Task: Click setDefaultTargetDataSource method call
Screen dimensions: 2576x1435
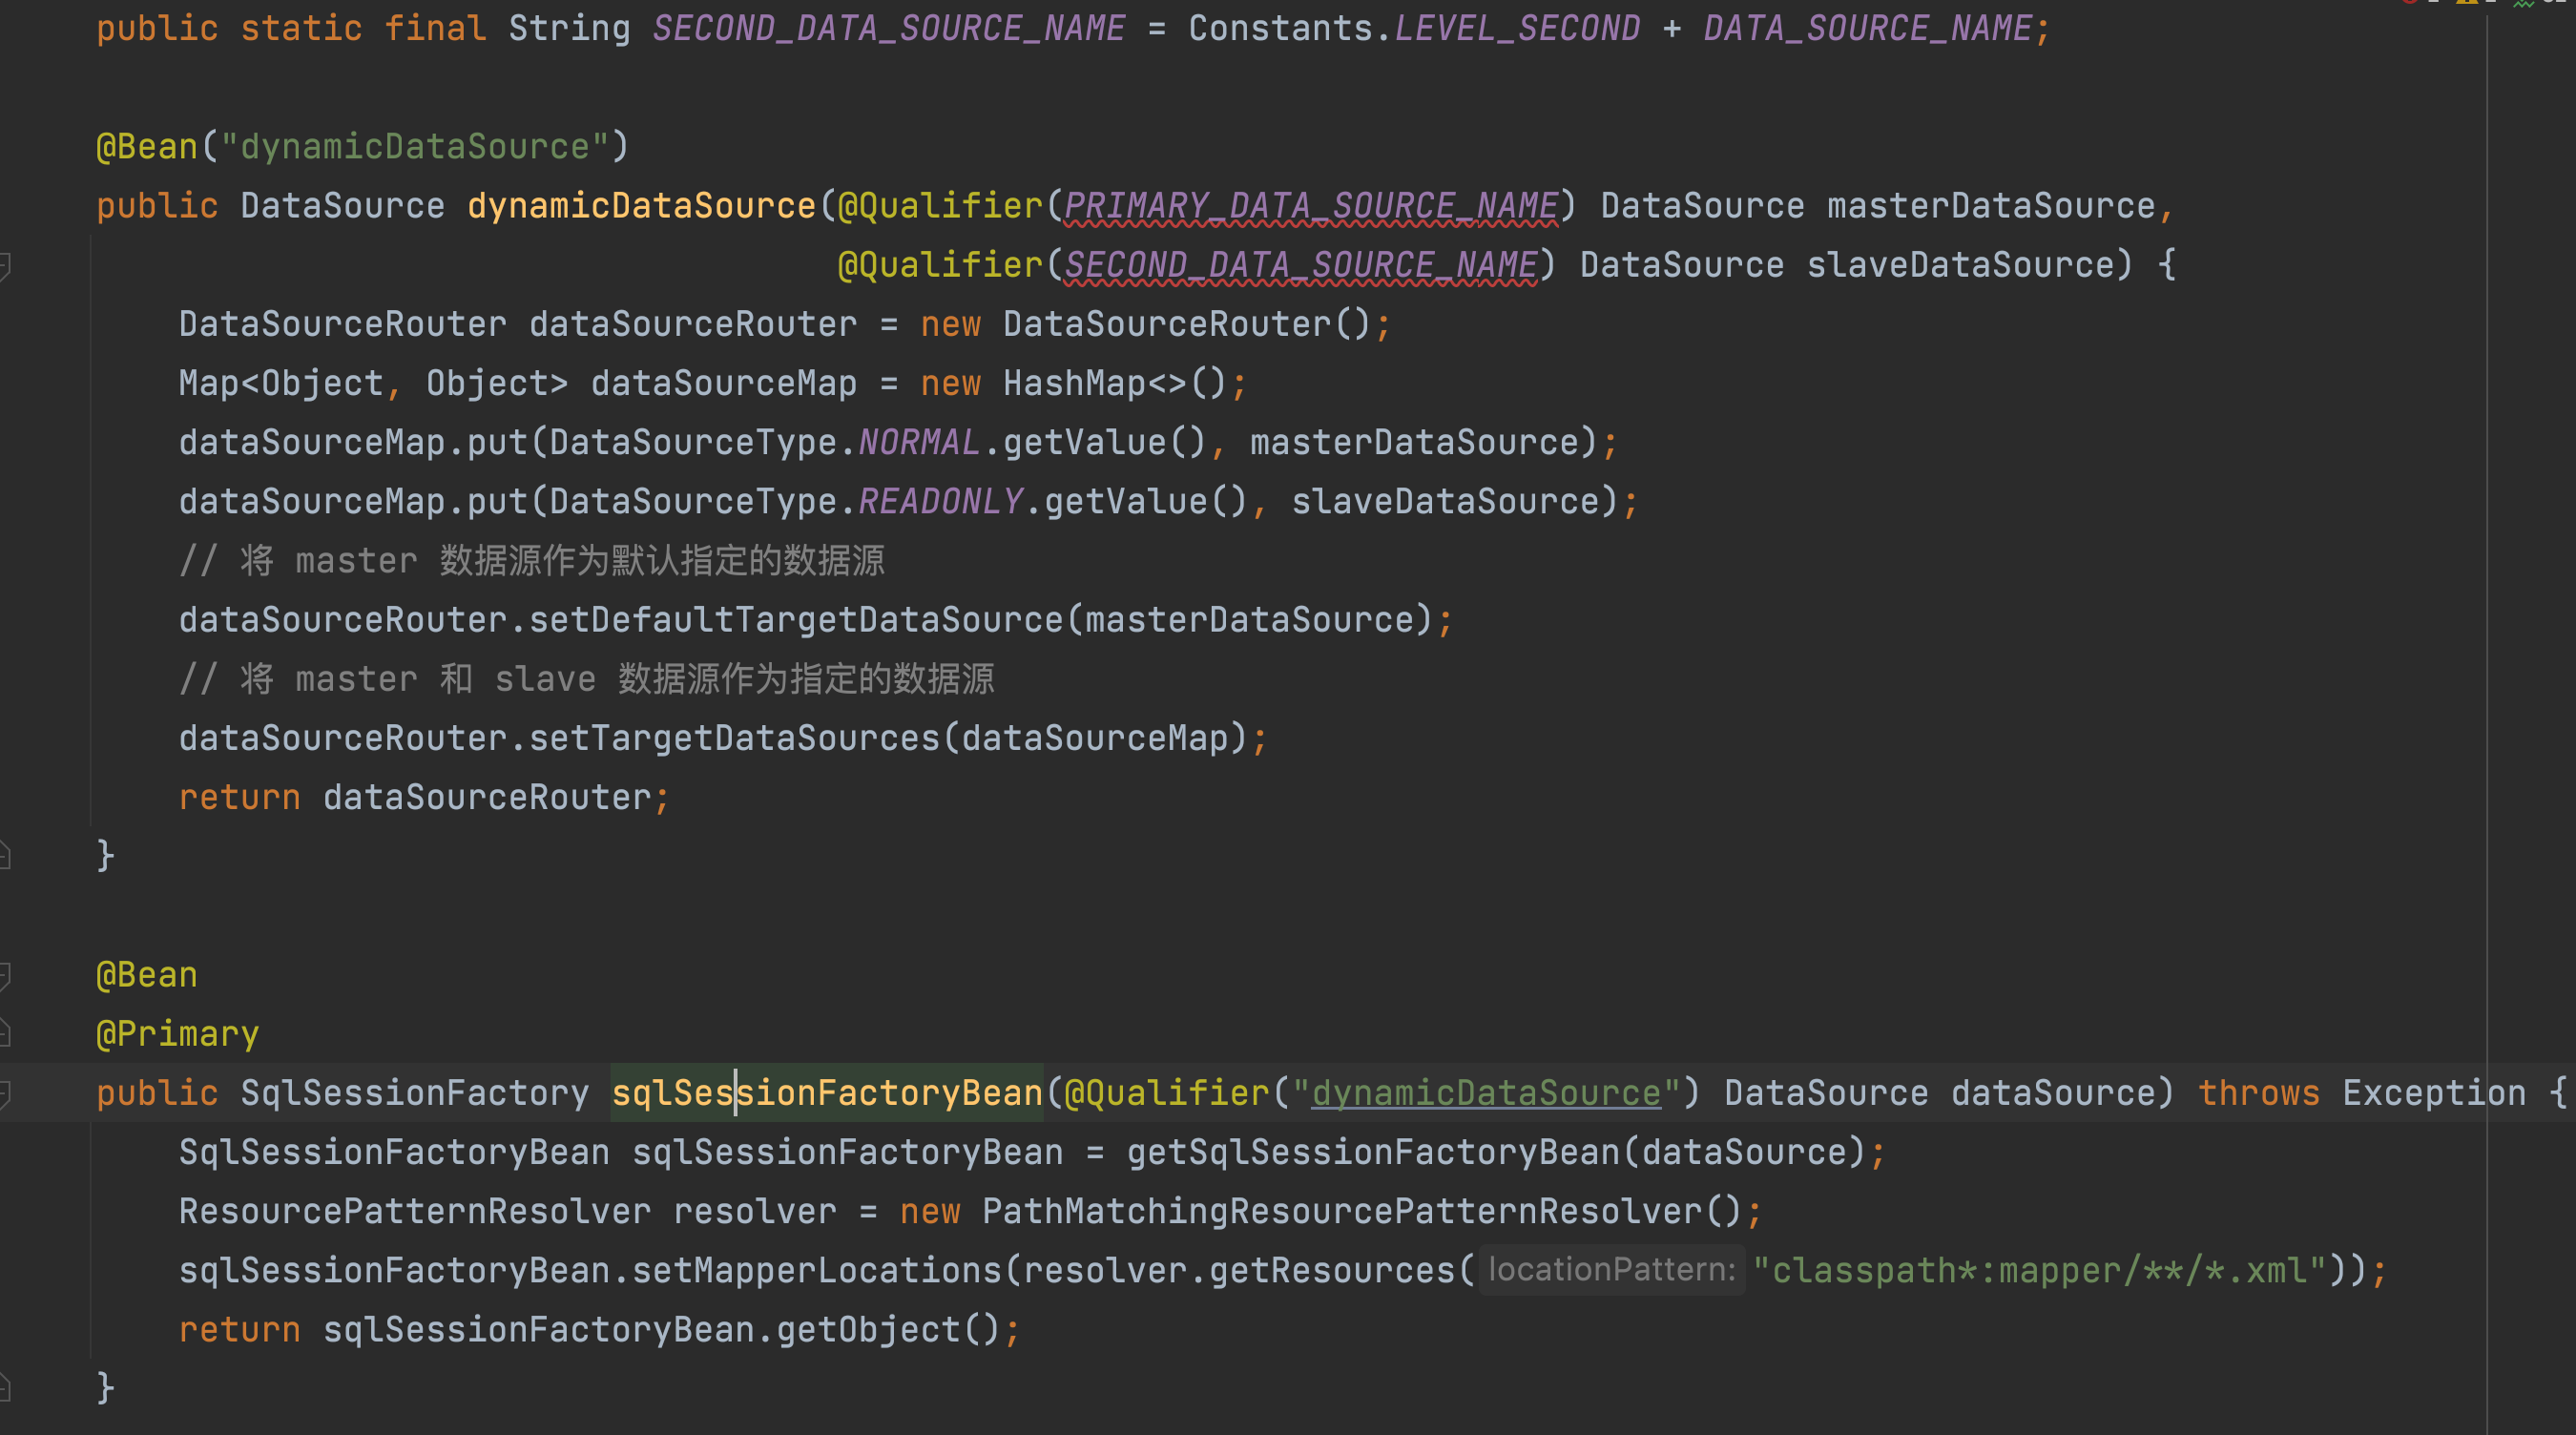Action: (x=796, y=620)
